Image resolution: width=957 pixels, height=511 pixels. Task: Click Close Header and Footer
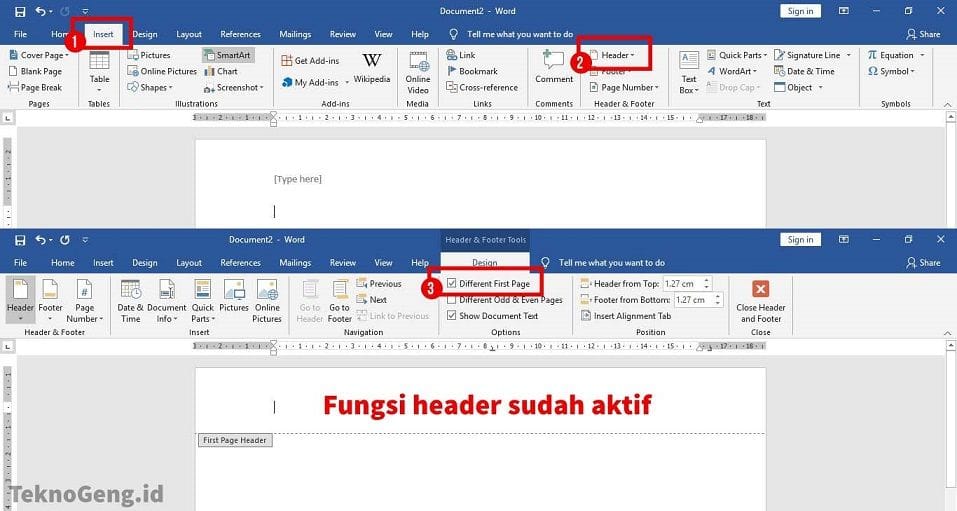[760, 301]
